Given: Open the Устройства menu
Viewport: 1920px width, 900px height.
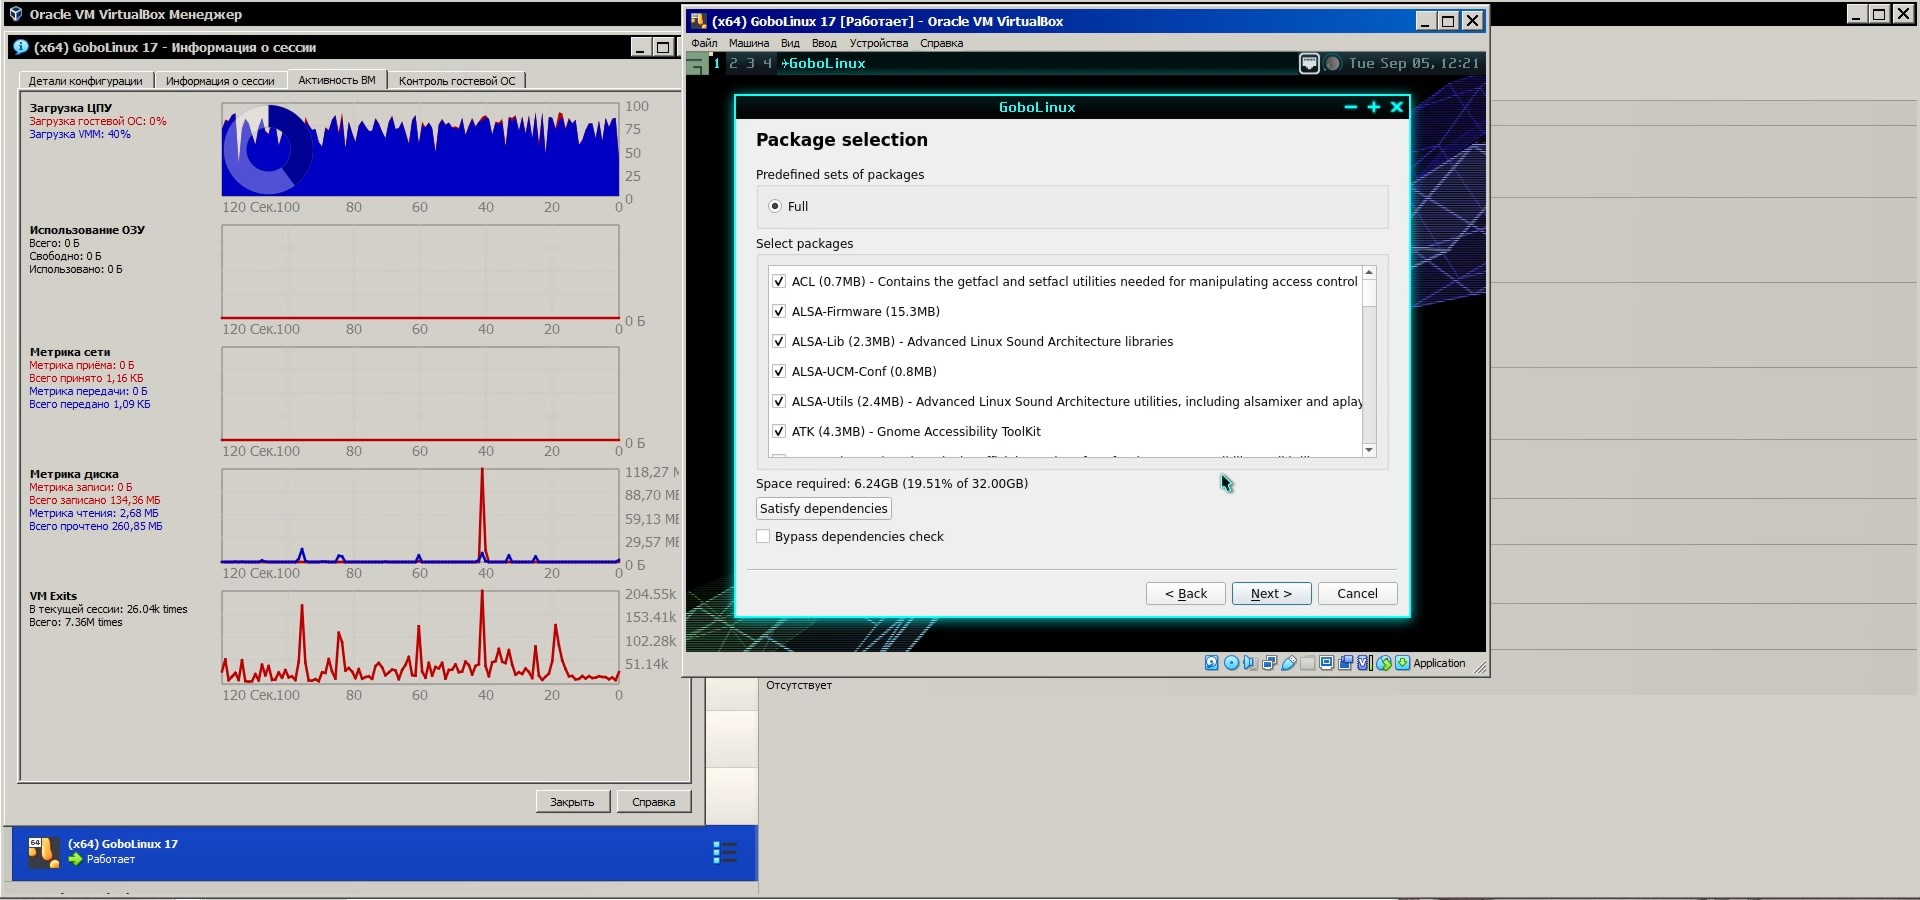Looking at the screenshot, I should pos(878,43).
